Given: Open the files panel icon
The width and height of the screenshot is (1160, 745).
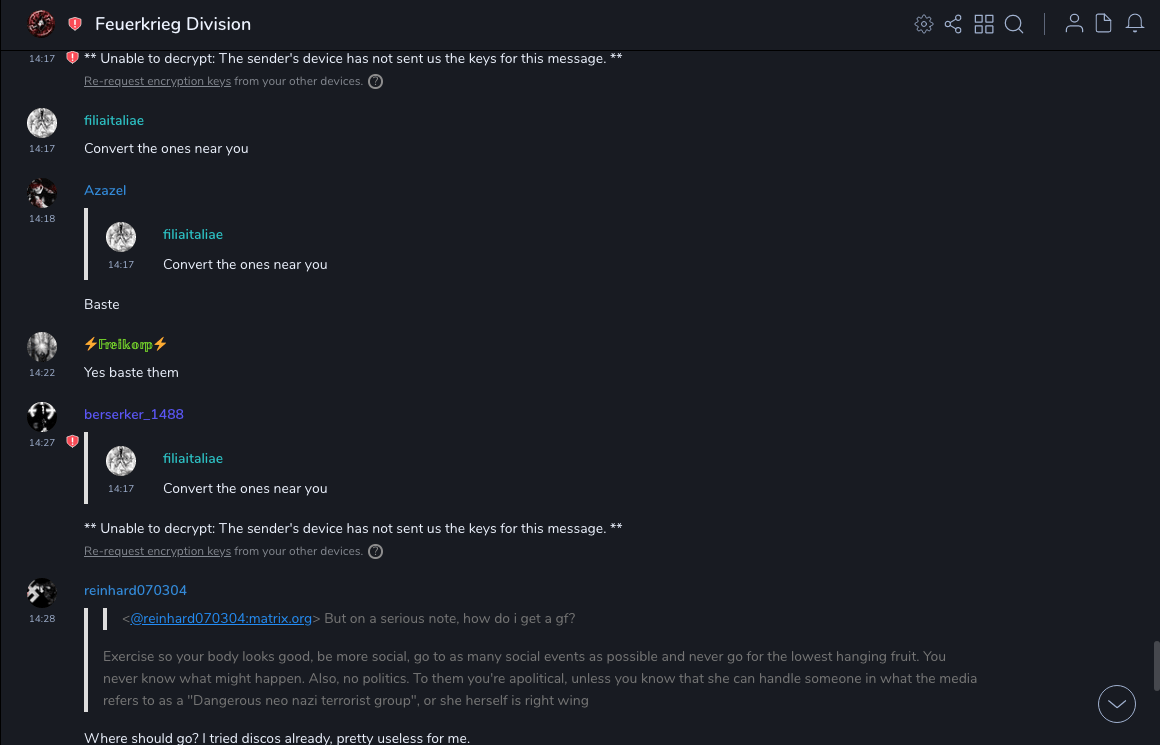Looking at the screenshot, I should (x=1104, y=24).
